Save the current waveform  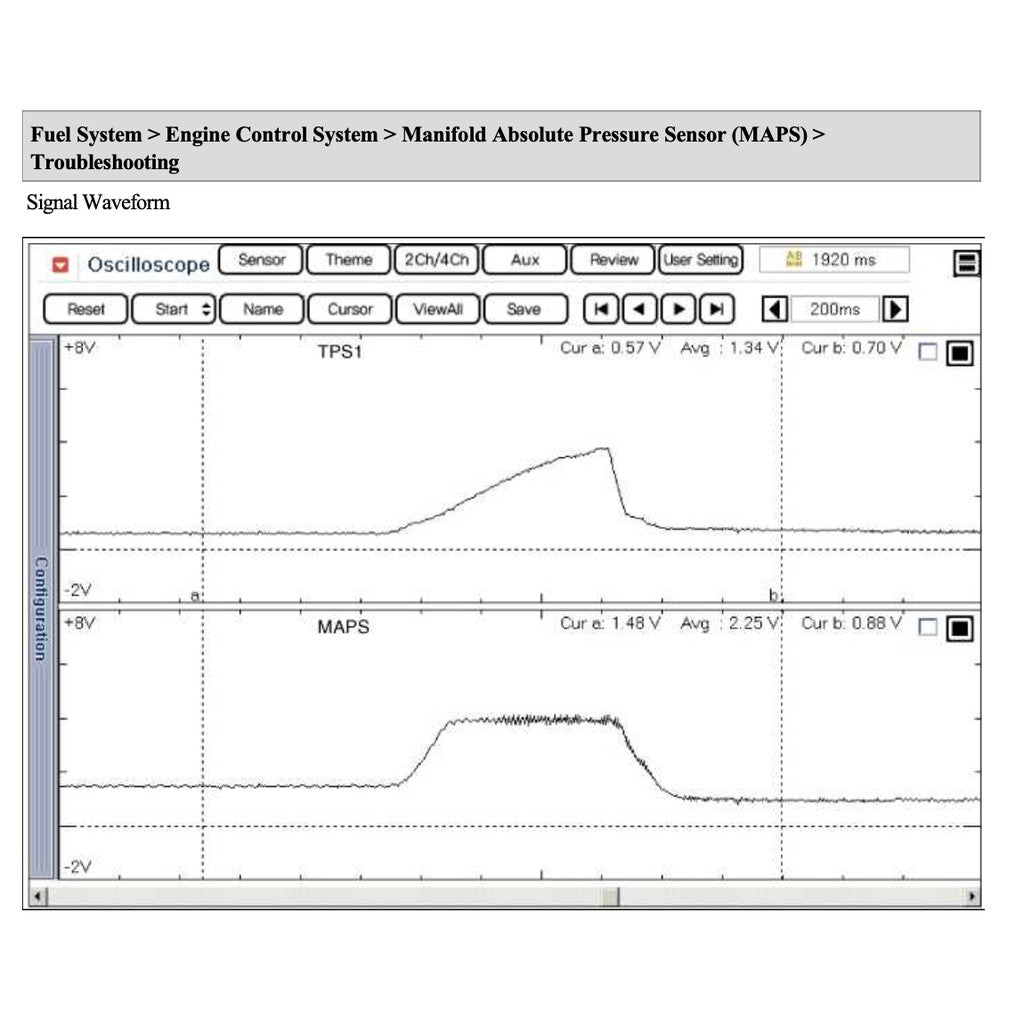coord(525,309)
